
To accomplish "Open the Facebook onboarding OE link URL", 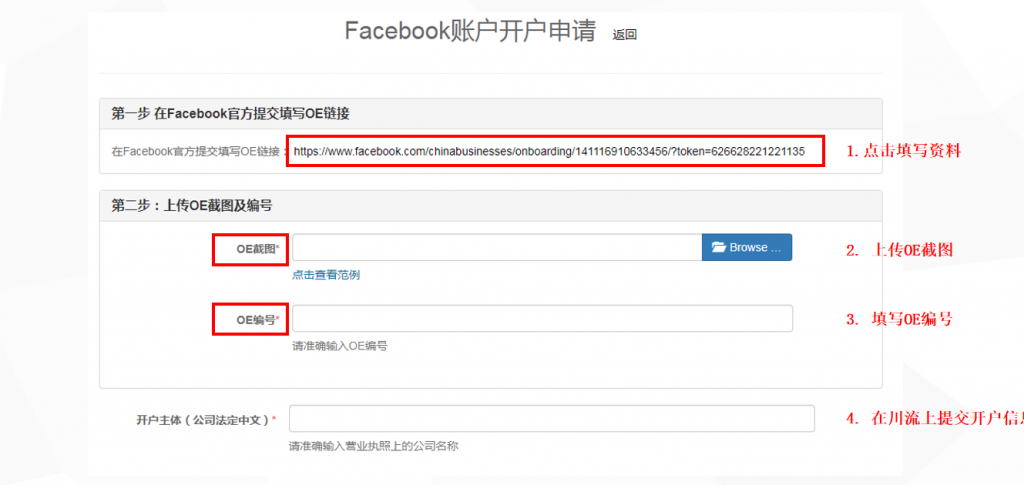I will click(549, 151).
